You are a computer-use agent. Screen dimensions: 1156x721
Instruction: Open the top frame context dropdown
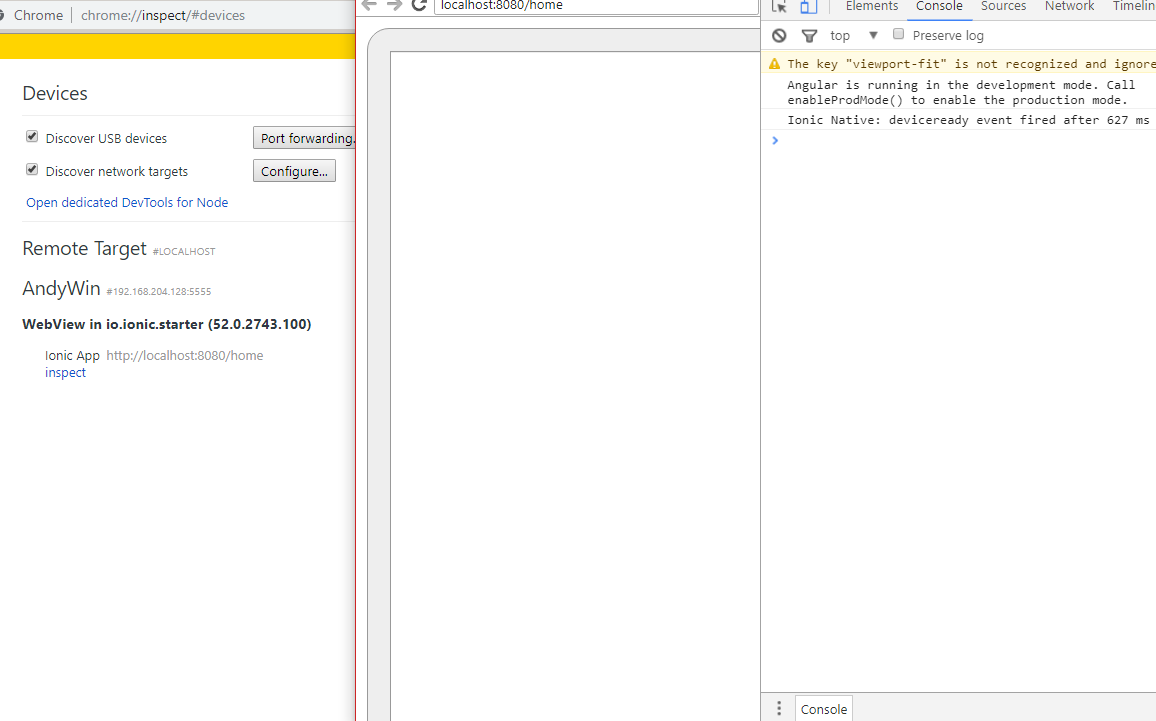pos(840,34)
